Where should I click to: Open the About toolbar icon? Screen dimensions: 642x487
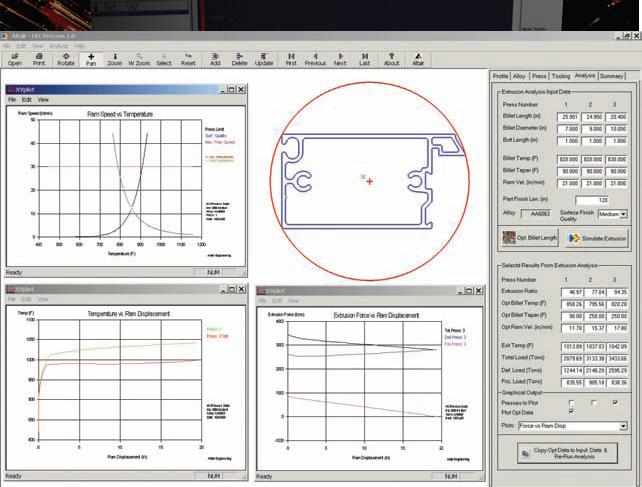[x=391, y=60]
